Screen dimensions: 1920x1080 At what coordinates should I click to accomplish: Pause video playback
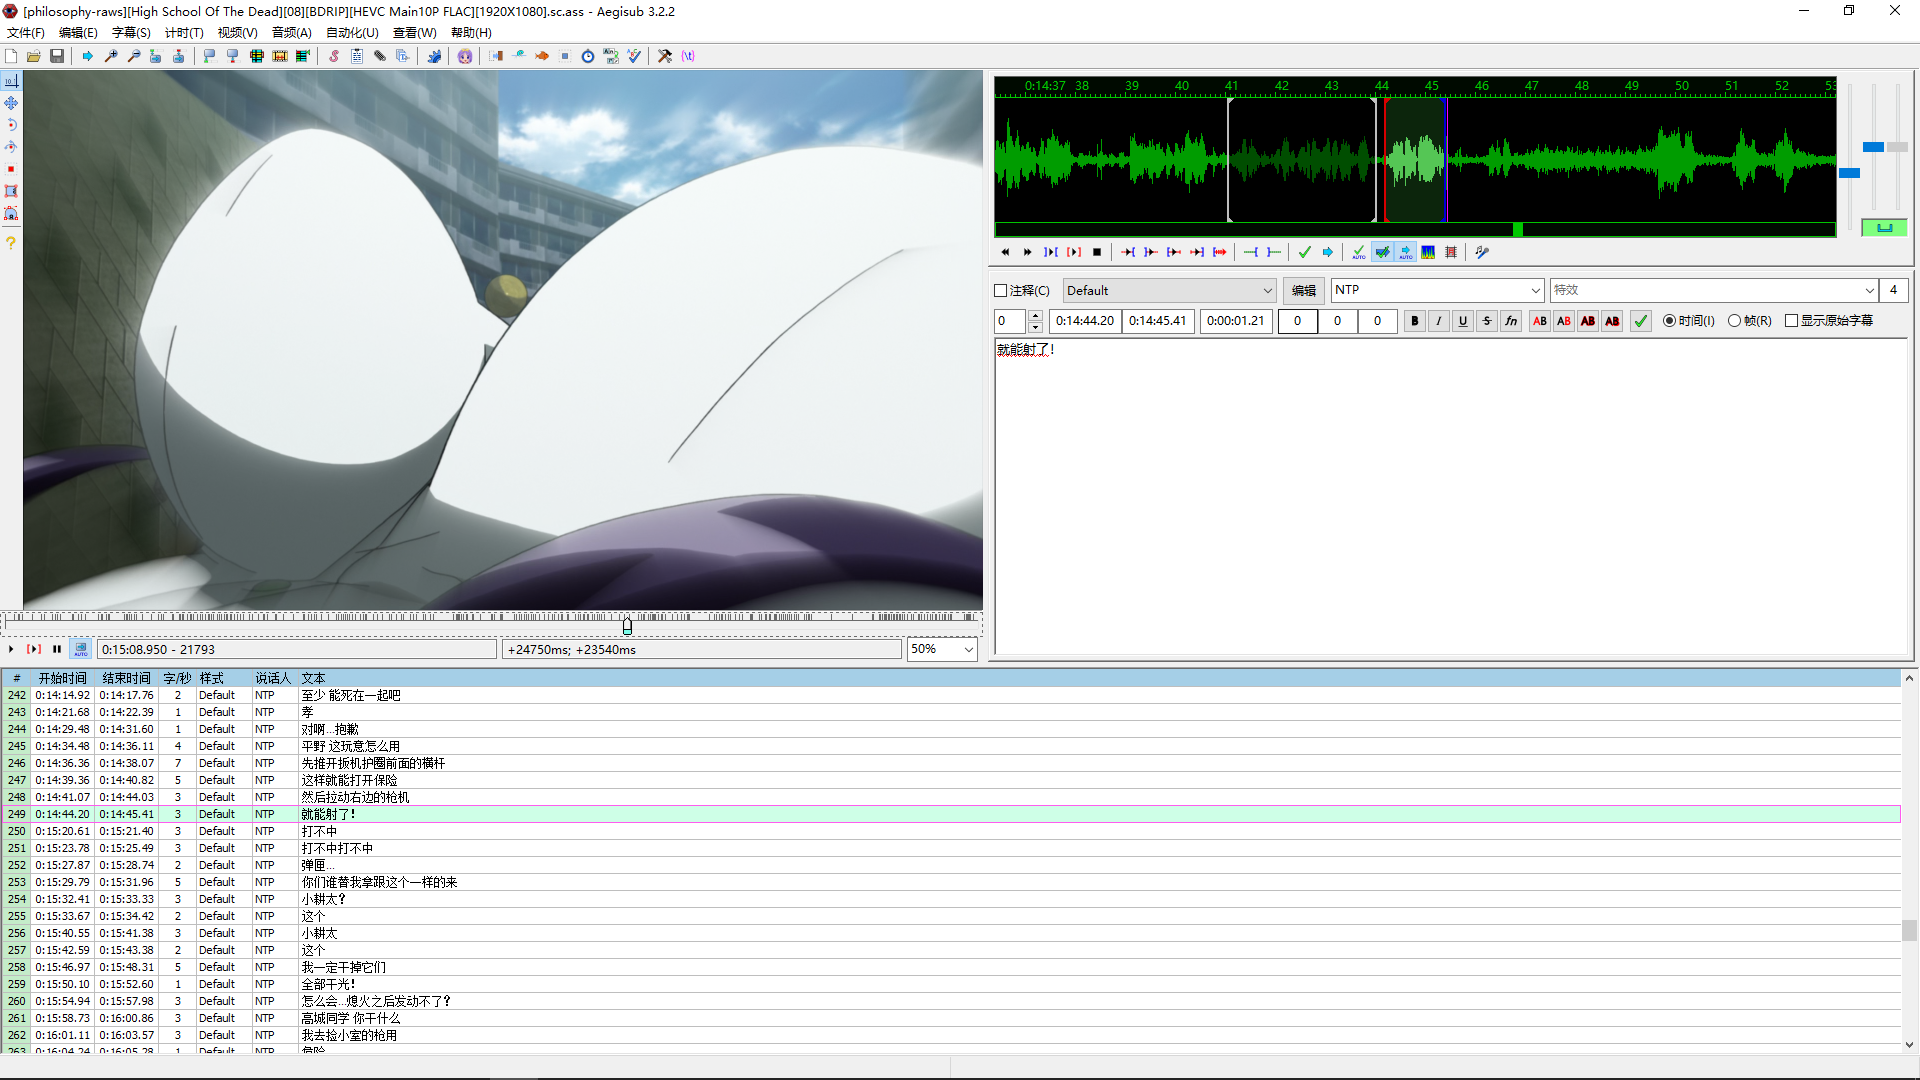point(57,649)
